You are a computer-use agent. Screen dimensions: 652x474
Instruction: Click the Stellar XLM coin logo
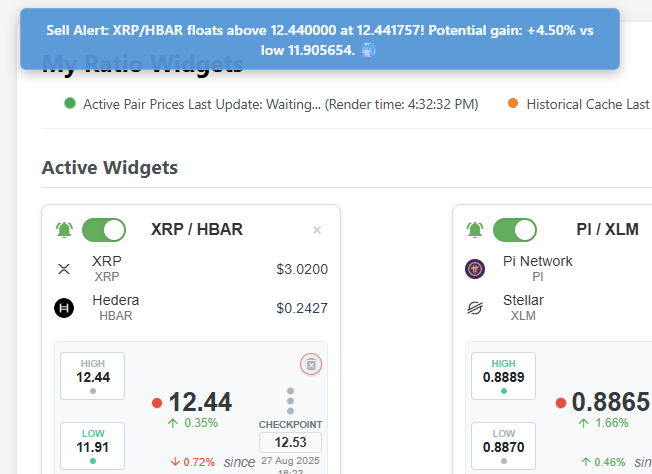coord(475,308)
